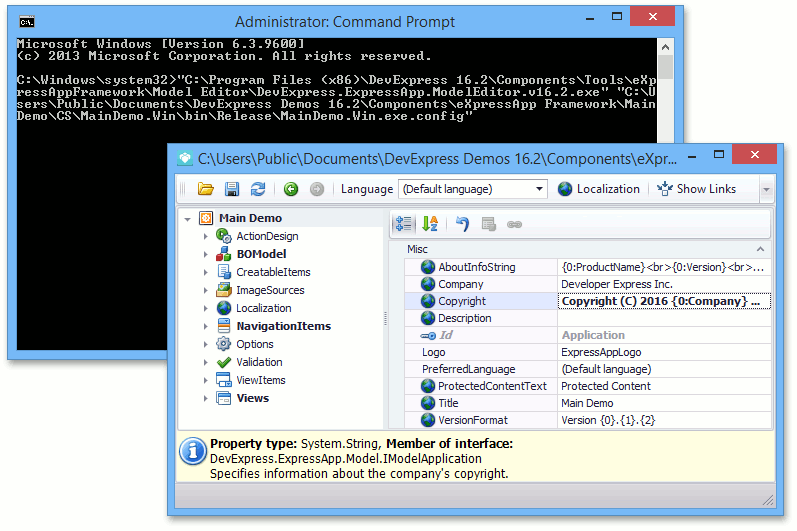Edit the Copyright property value field
The height and width of the screenshot is (531, 797).
[x=664, y=301]
